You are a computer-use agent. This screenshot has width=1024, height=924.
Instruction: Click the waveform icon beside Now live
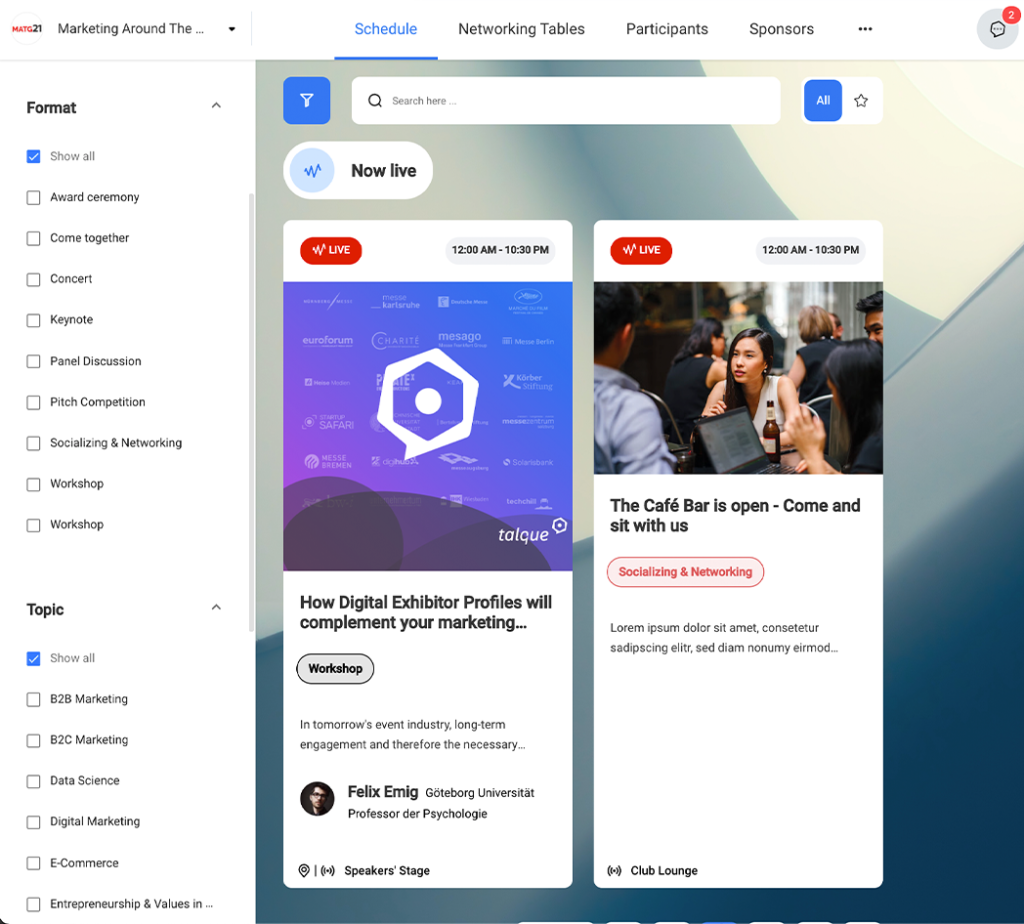tap(313, 170)
